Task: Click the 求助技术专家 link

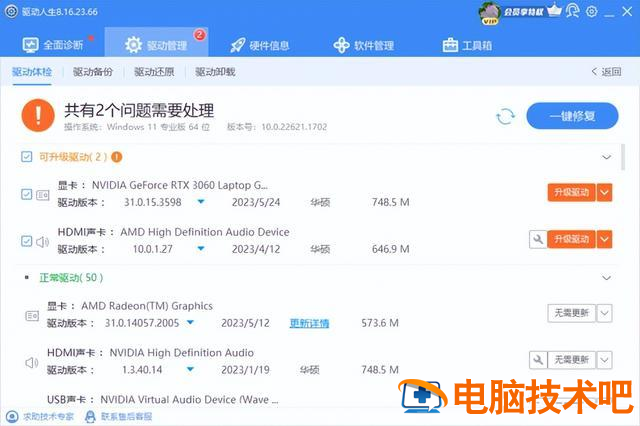Action: coord(40,417)
